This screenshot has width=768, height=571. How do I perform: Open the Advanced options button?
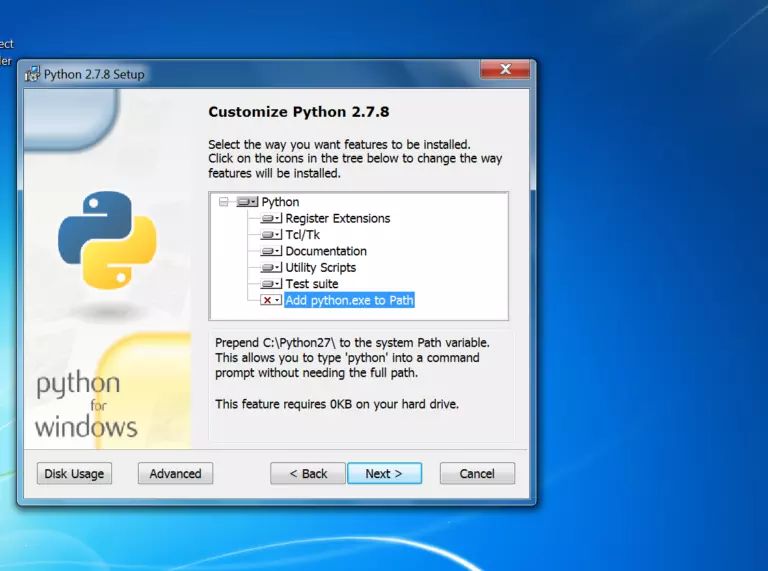pyautogui.click(x=175, y=474)
